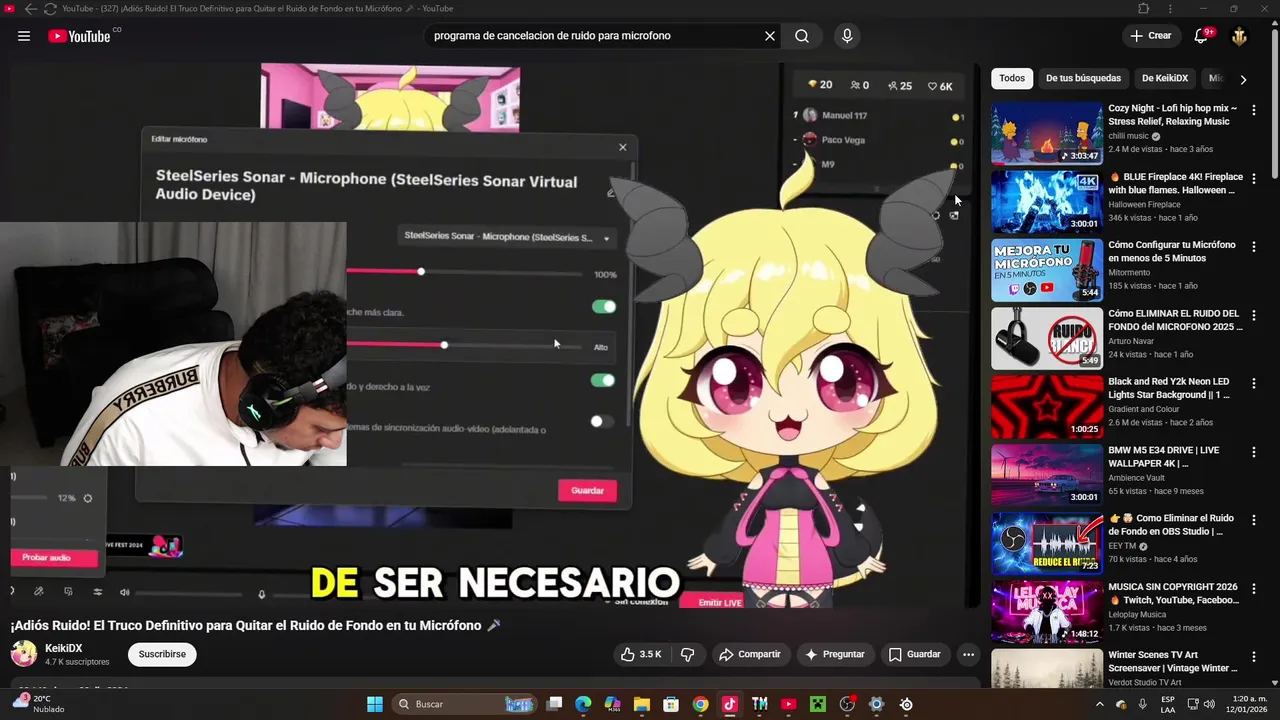This screenshot has width=1280, height=720.
Task: Go back with the browser arrow
Action: (30, 9)
